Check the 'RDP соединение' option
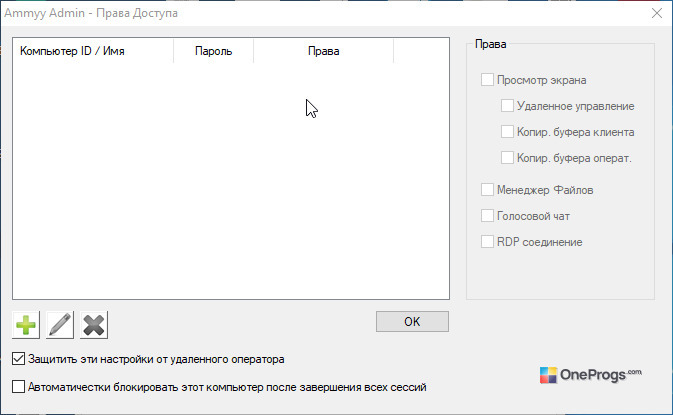The image size is (673, 415). [487, 242]
